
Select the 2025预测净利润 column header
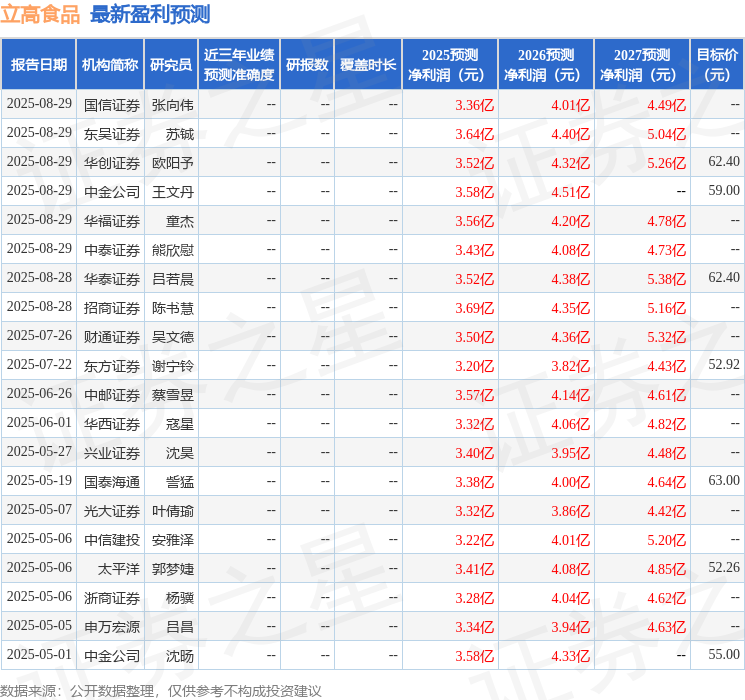450,65
